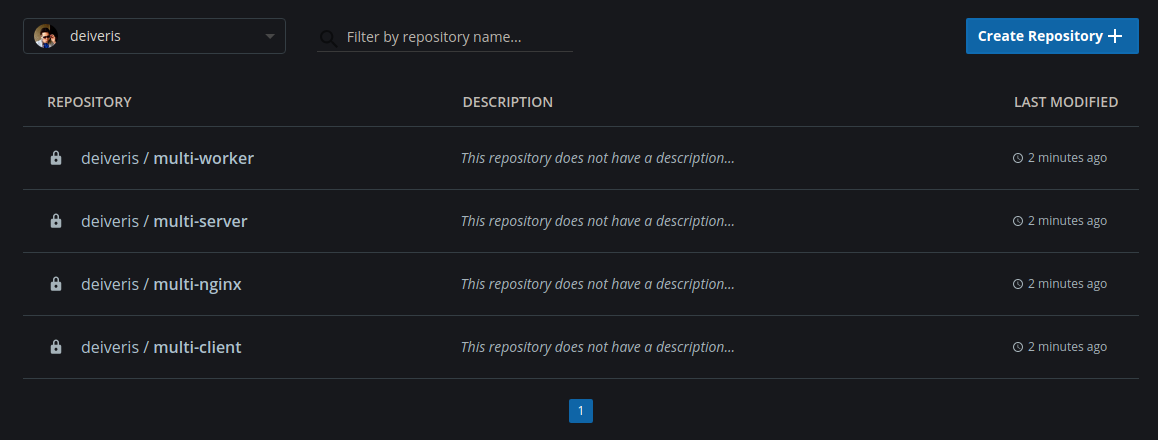Click the lock icon beside multi-client
Image resolution: width=1158 pixels, height=440 pixels.
(x=55, y=346)
